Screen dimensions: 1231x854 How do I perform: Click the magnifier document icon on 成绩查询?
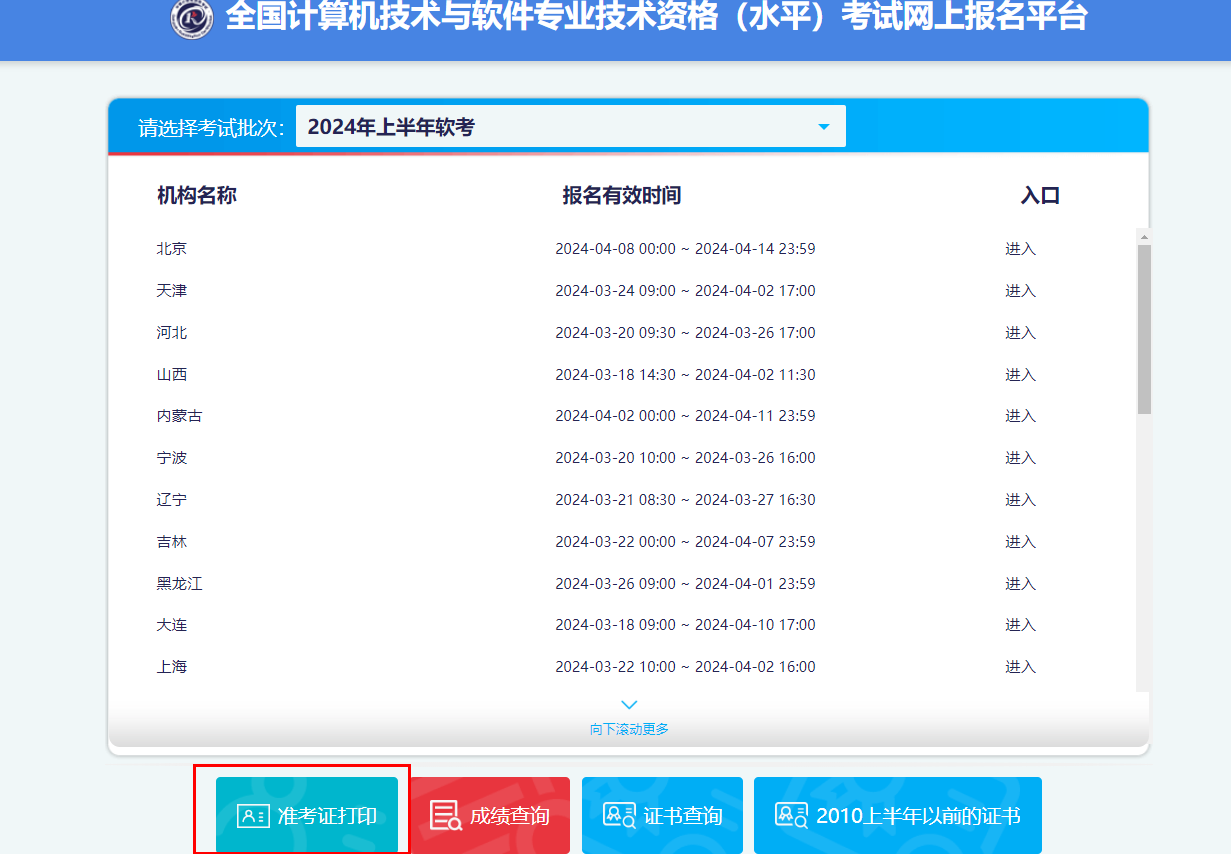pos(446,816)
